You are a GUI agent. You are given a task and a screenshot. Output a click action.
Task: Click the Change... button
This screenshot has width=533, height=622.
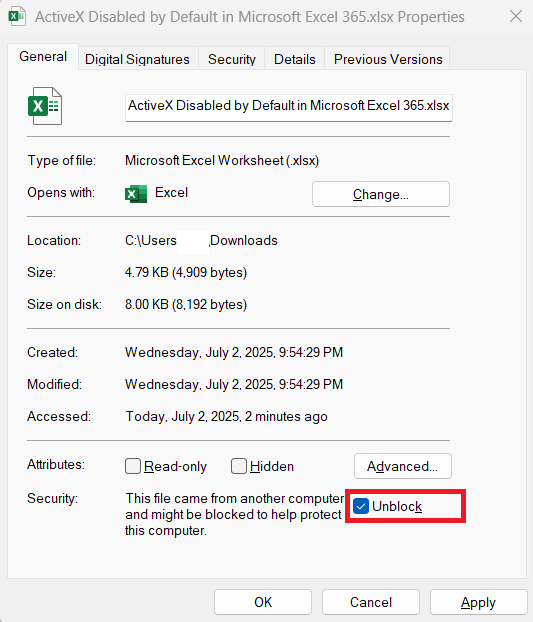coord(381,194)
